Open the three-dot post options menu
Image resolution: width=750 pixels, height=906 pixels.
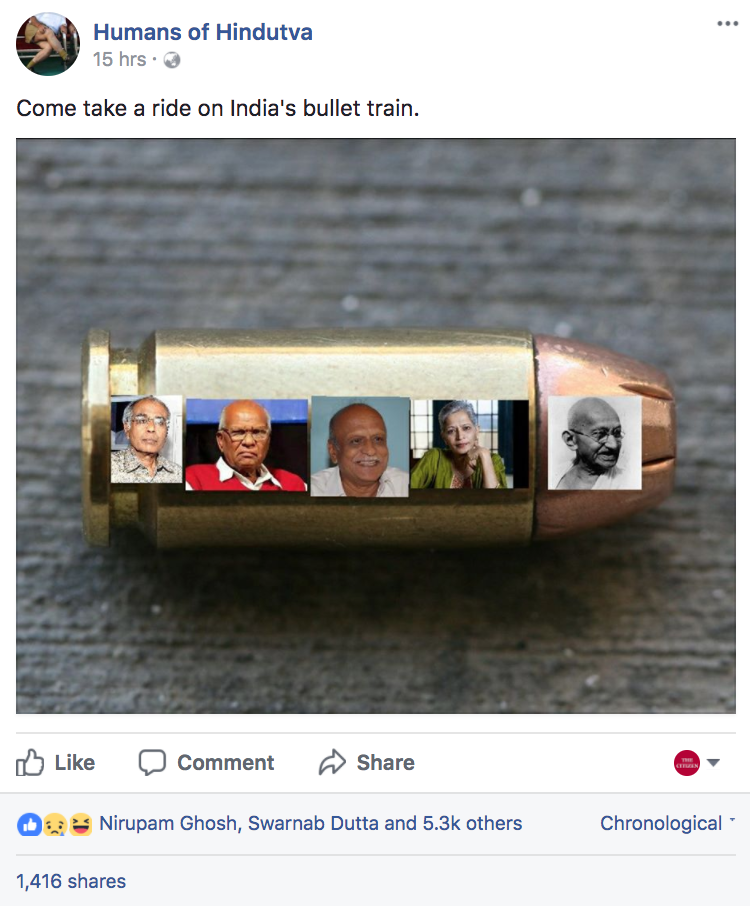click(727, 24)
